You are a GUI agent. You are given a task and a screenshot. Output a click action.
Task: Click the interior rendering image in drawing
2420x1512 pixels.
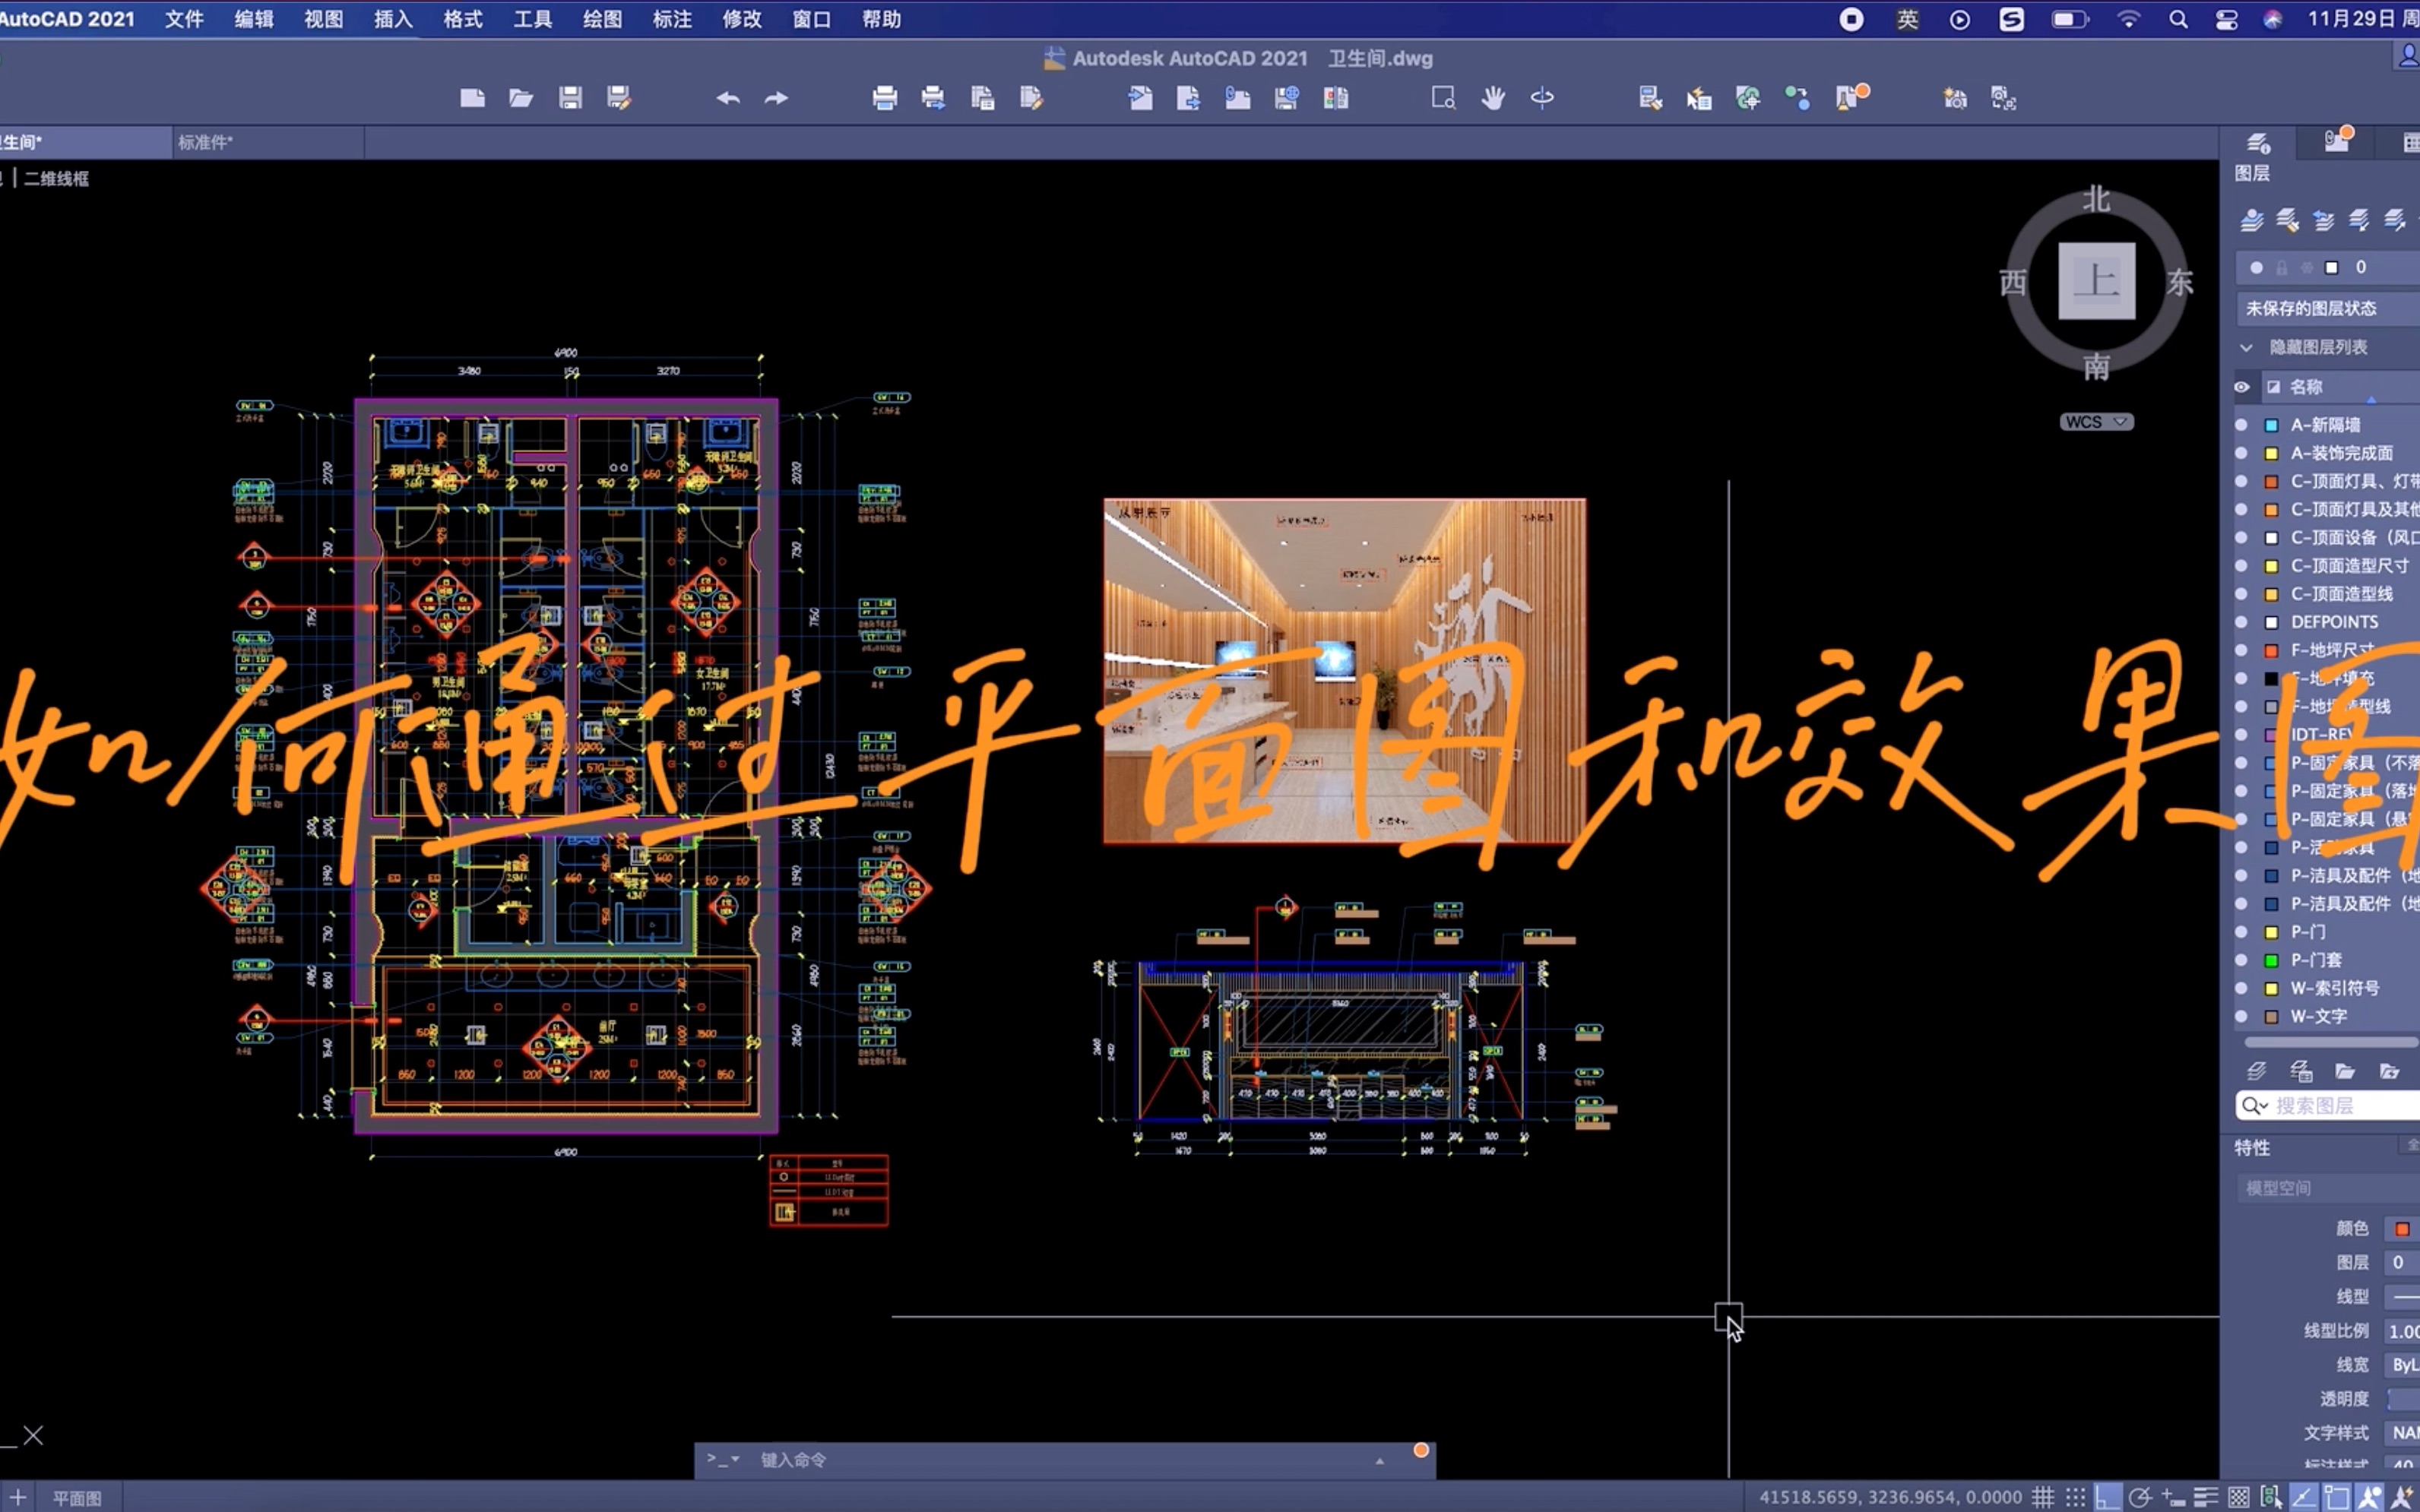pyautogui.click(x=1345, y=671)
